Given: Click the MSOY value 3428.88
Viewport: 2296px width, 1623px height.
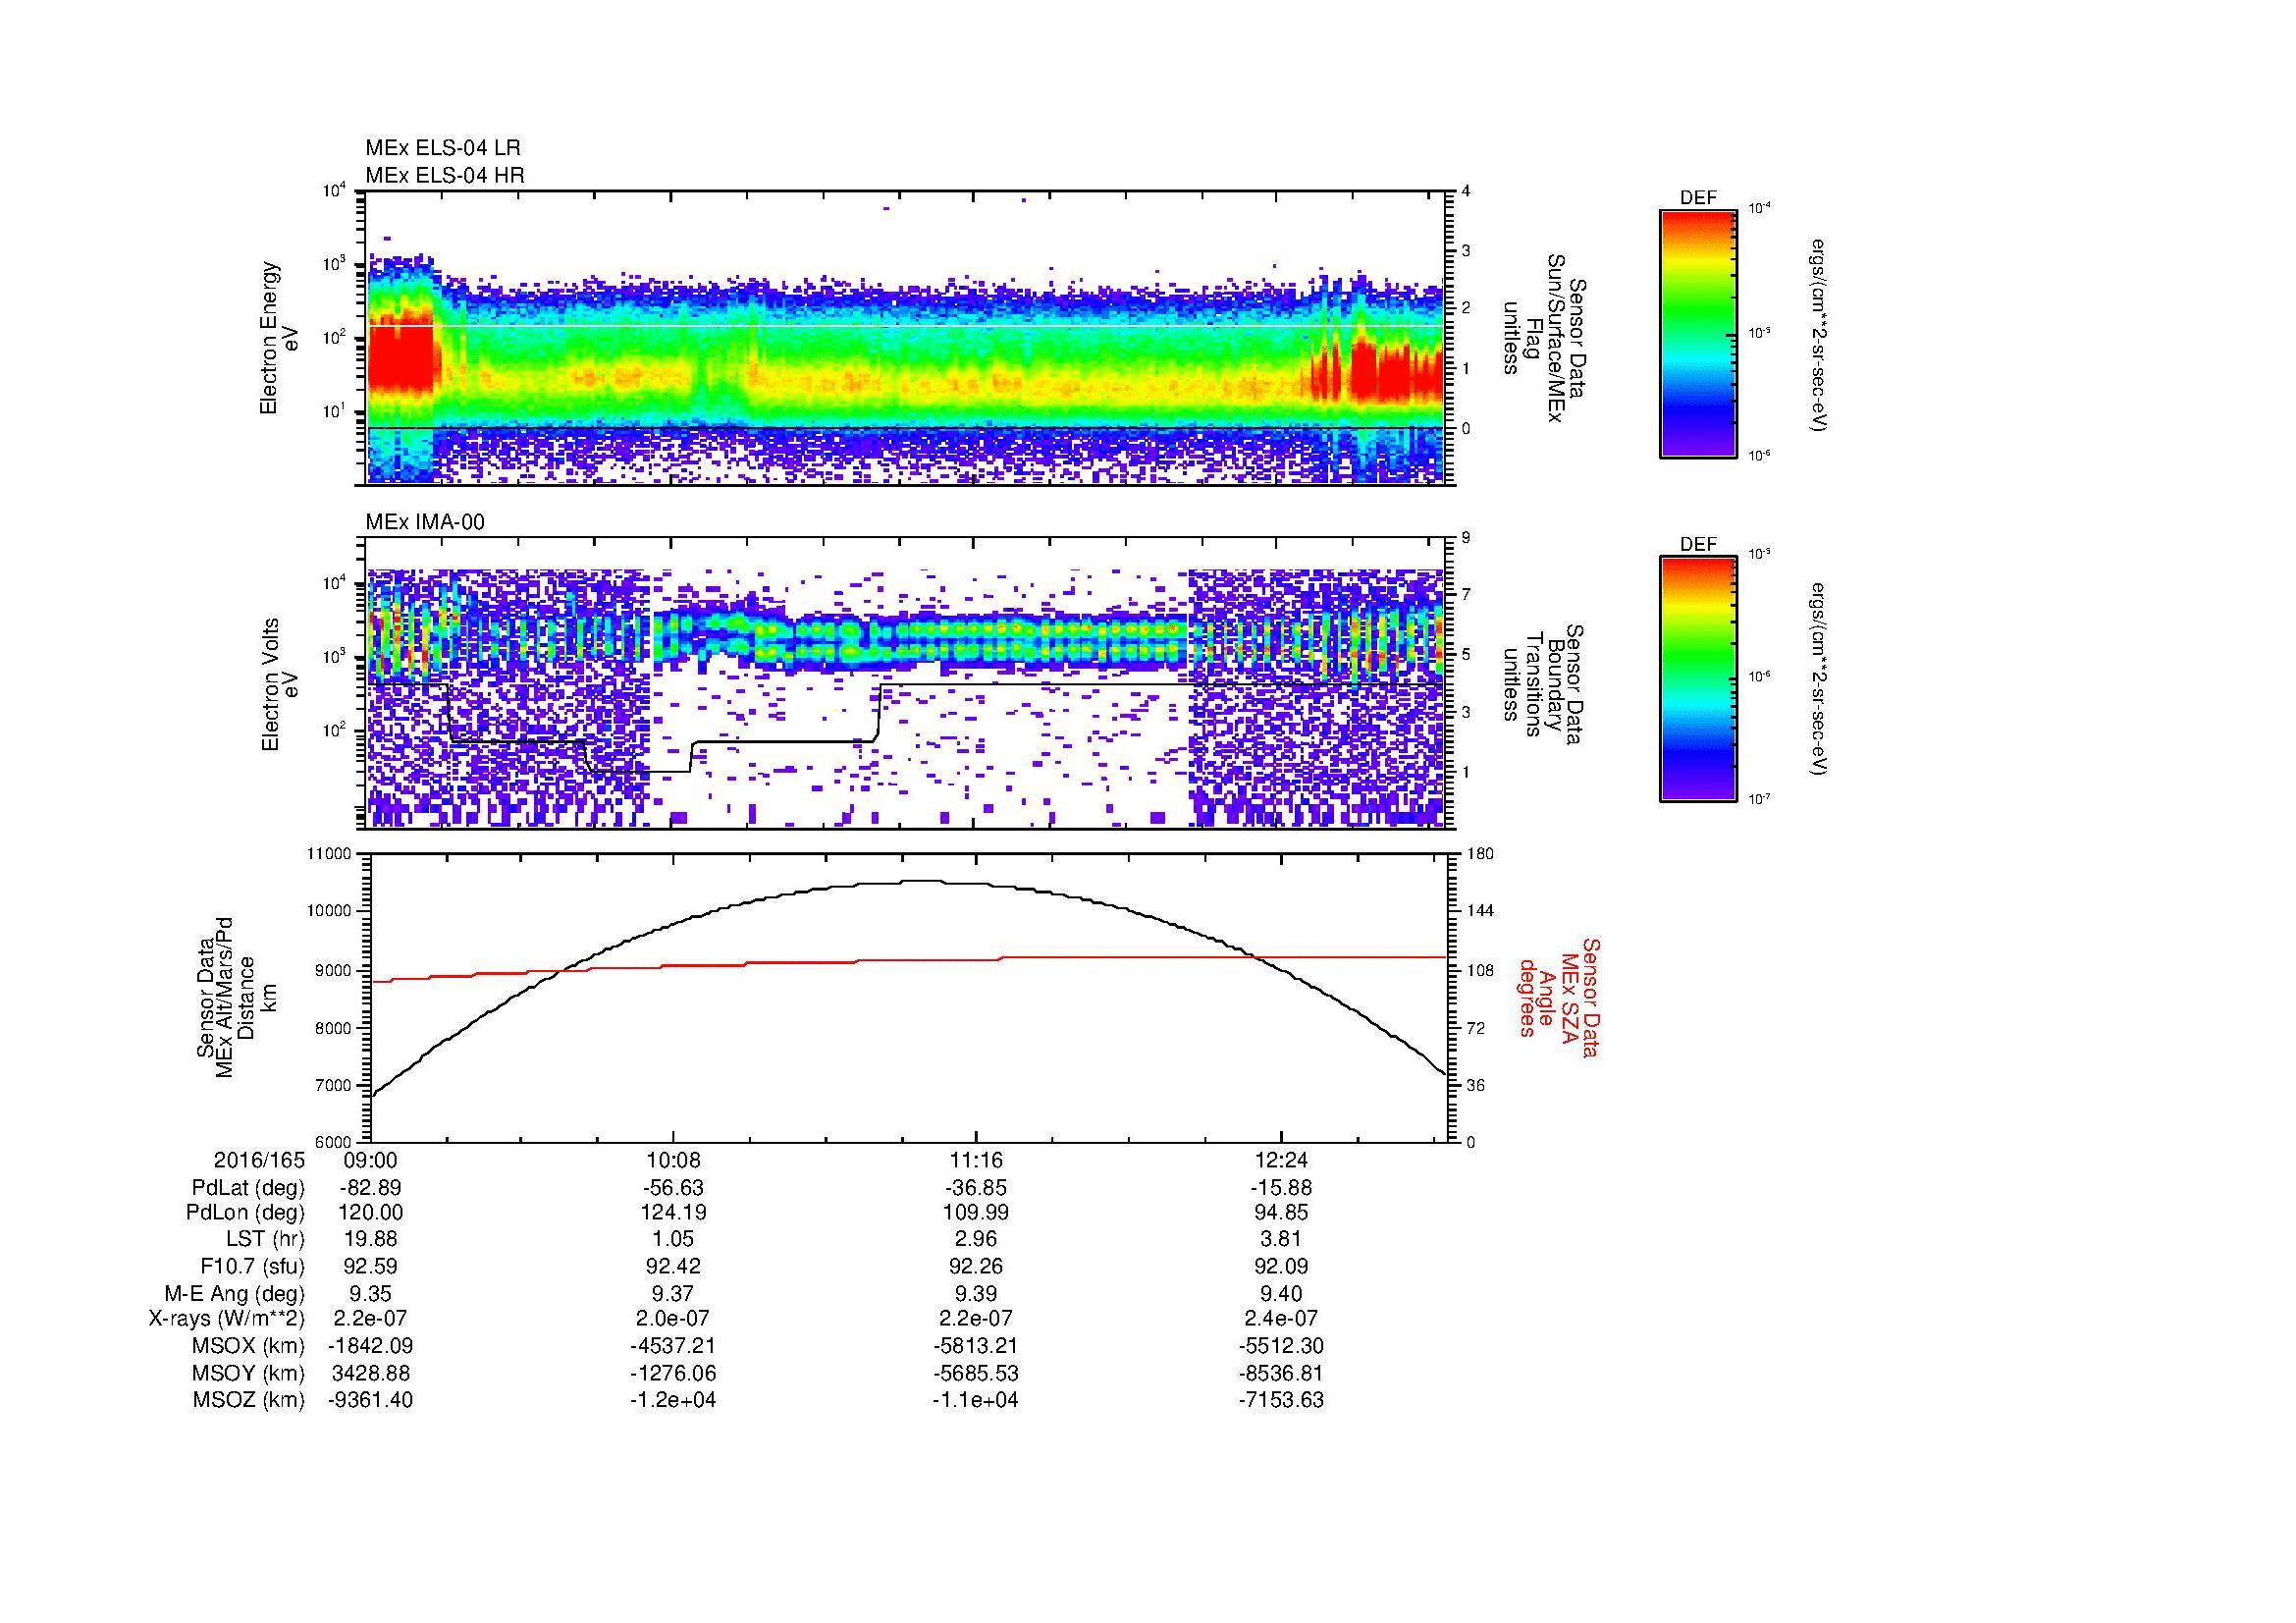Looking at the screenshot, I should click(370, 1374).
